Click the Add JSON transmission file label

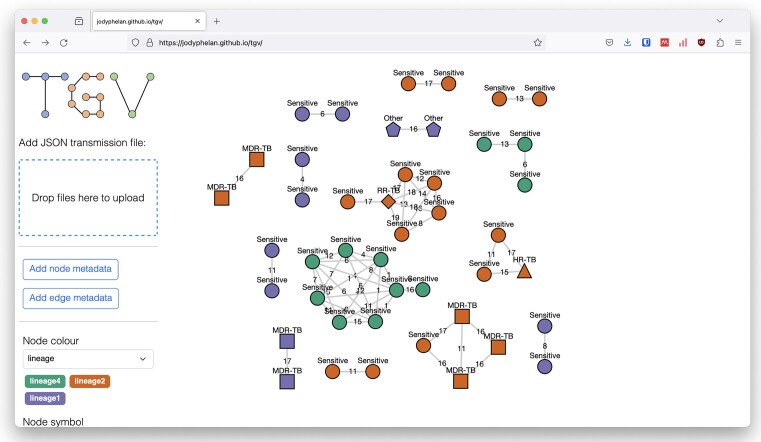pyautogui.click(x=82, y=143)
